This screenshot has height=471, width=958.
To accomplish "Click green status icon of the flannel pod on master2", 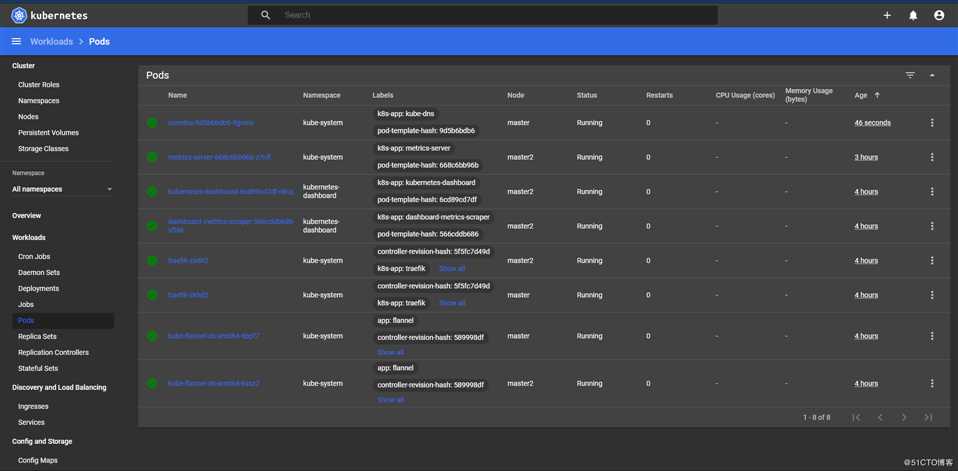I will tap(152, 384).
